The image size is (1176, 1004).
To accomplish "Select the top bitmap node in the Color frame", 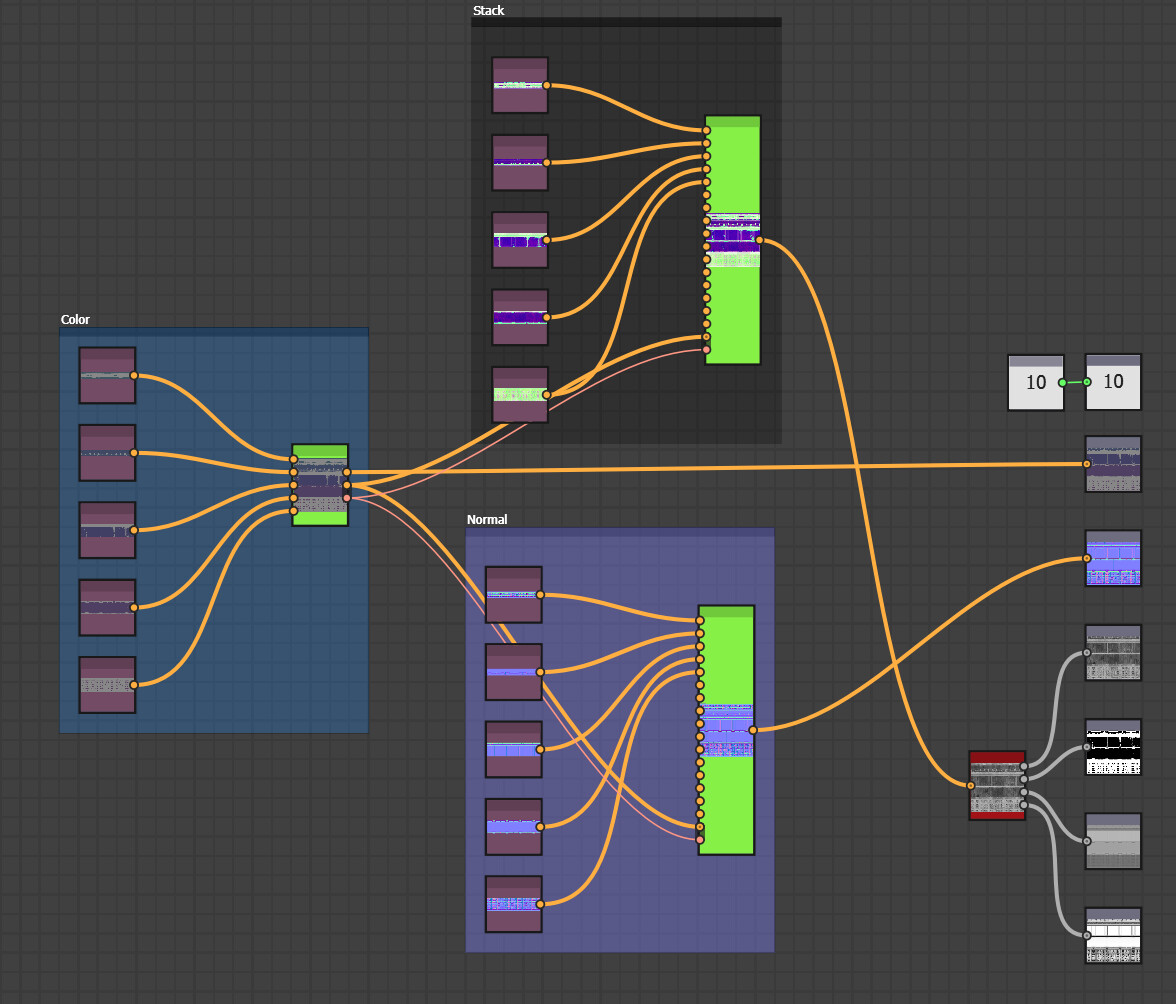I will [107, 375].
